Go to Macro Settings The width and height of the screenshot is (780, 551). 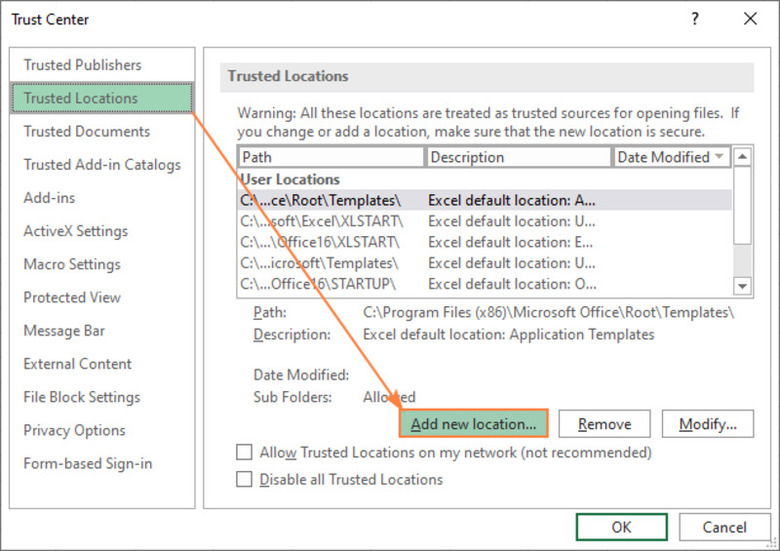click(x=72, y=265)
